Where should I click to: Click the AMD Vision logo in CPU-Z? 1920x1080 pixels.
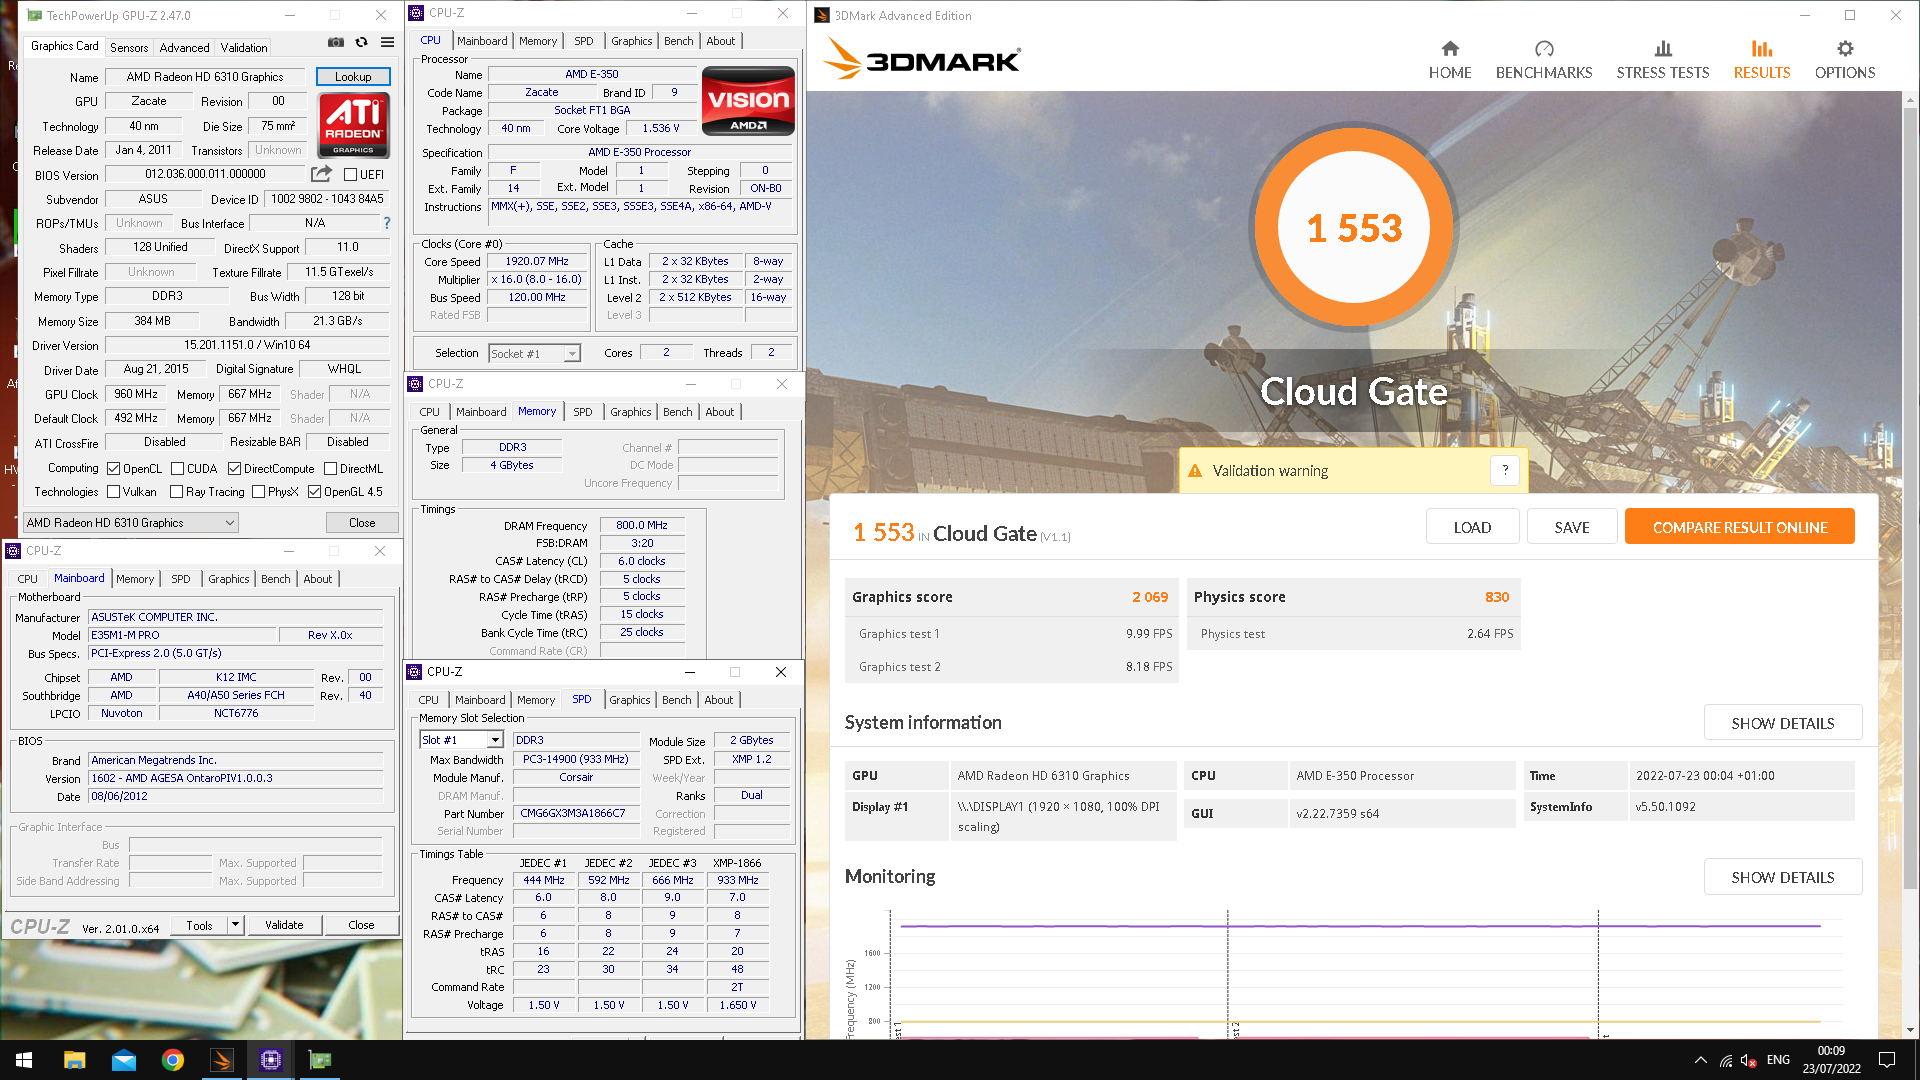748,101
